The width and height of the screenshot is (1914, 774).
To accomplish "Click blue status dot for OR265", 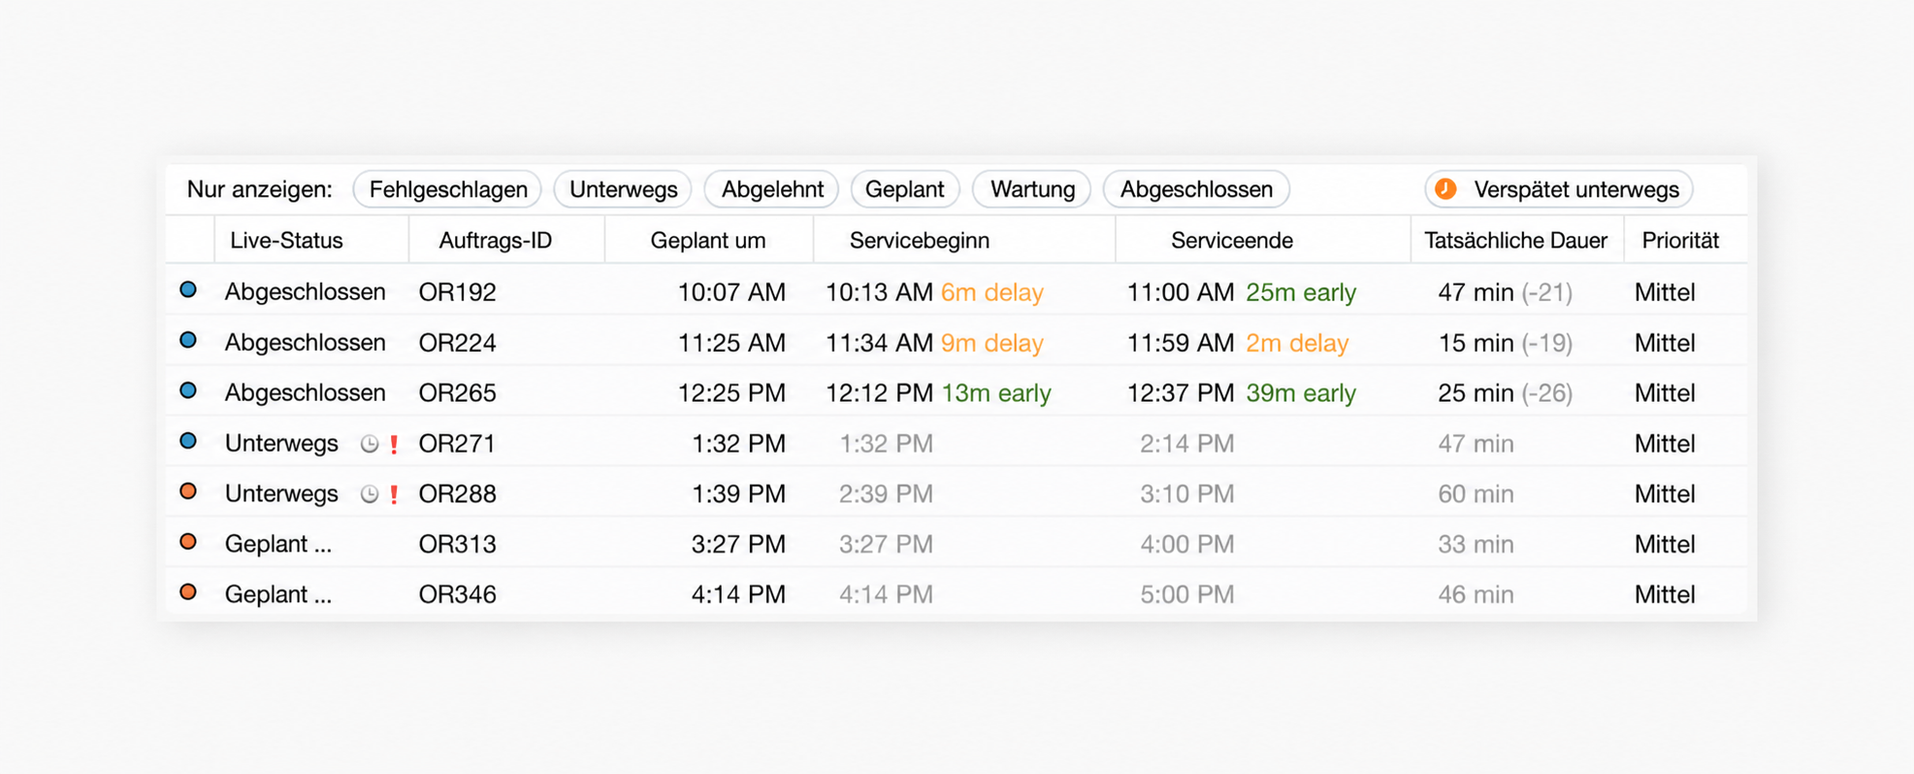I will coord(188,390).
